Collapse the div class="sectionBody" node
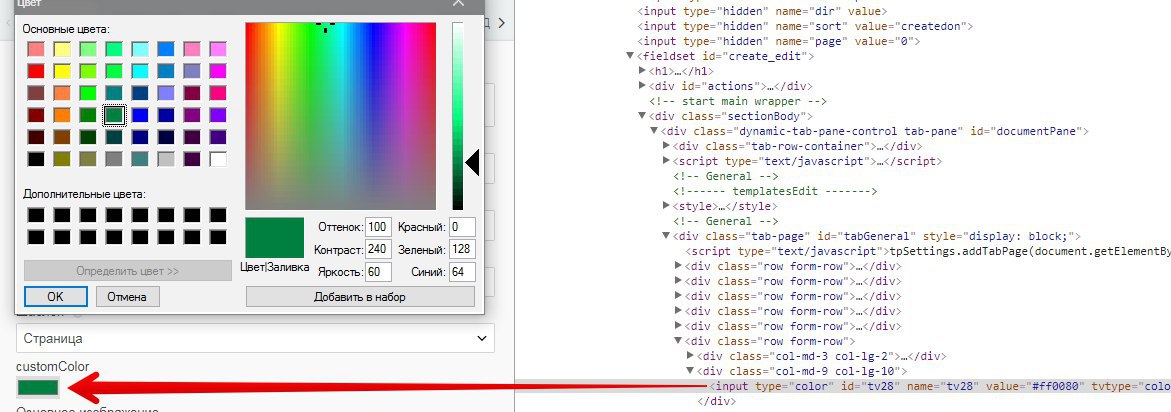This screenshot has width=1171, height=412. tap(642, 116)
